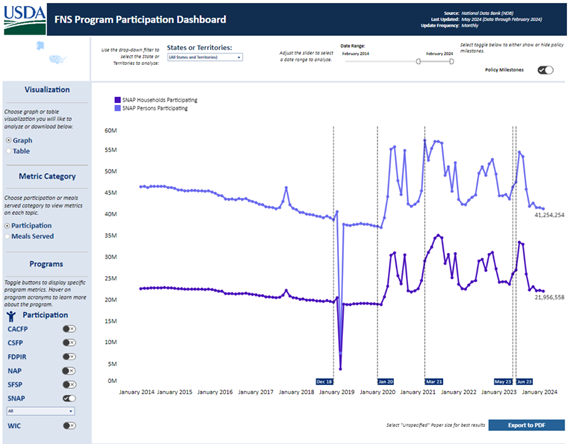Click the January 2024 axis label
Viewport: 570px width, 444px height.
(x=539, y=392)
